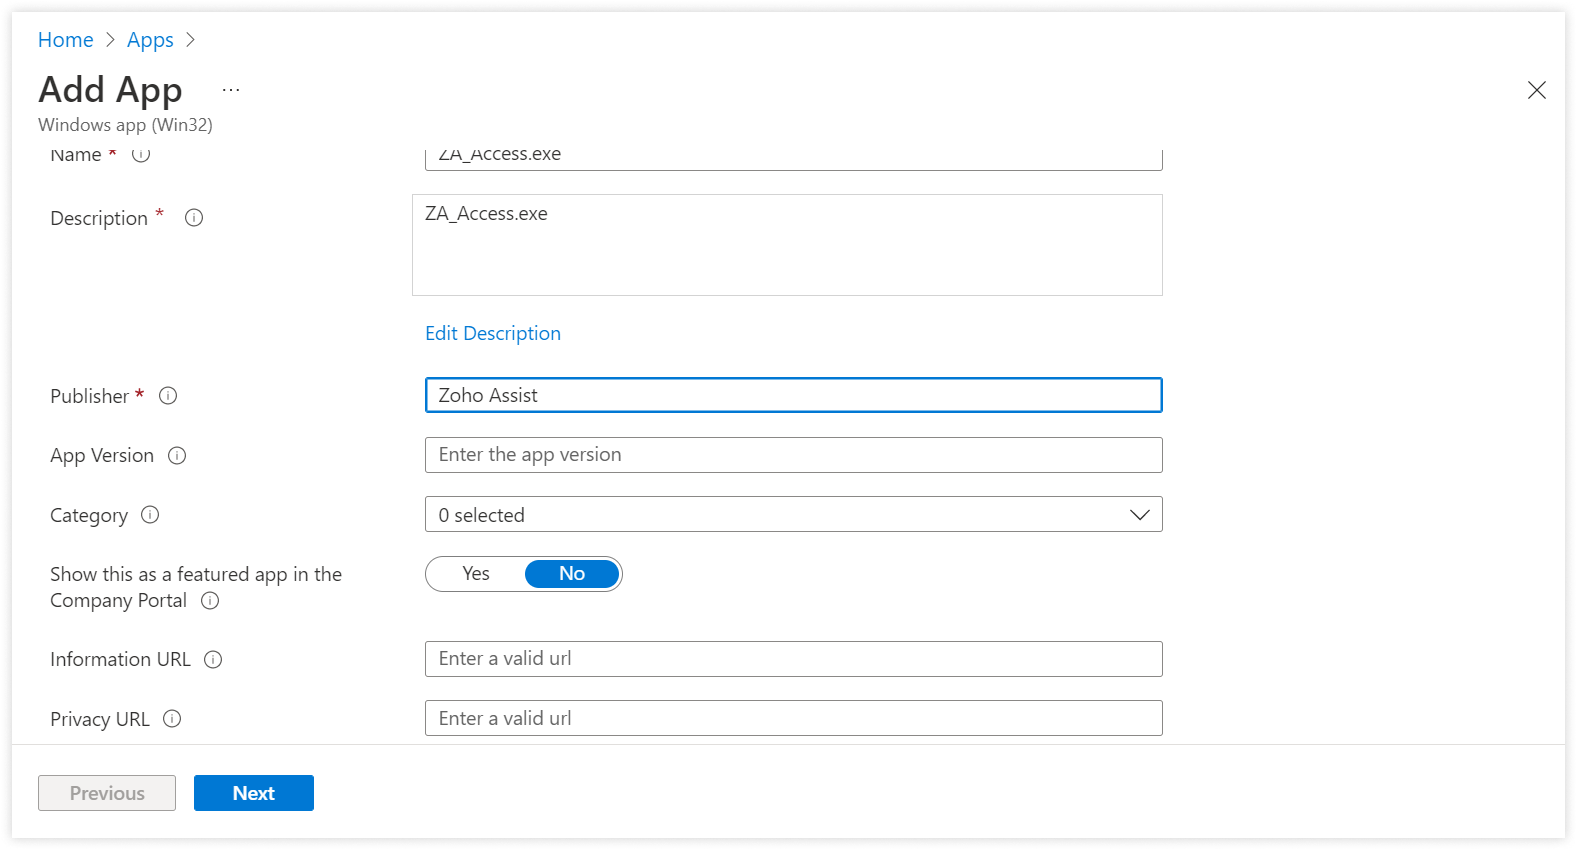This screenshot has width=1577, height=850.
Task: Open the ellipsis menu beside Add App
Action: pyautogui.click(x=231, y=90)
